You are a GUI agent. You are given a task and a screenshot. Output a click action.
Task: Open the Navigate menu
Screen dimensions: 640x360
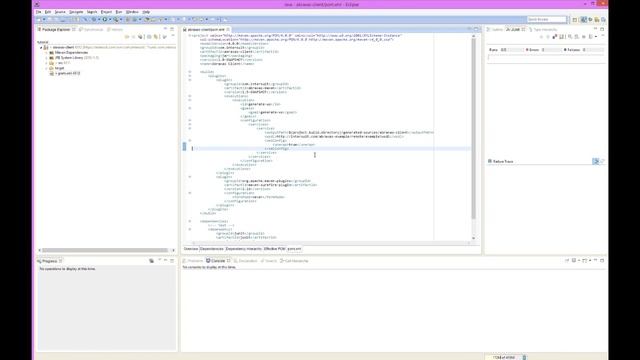pyautogui.click(x=76, y=12)
